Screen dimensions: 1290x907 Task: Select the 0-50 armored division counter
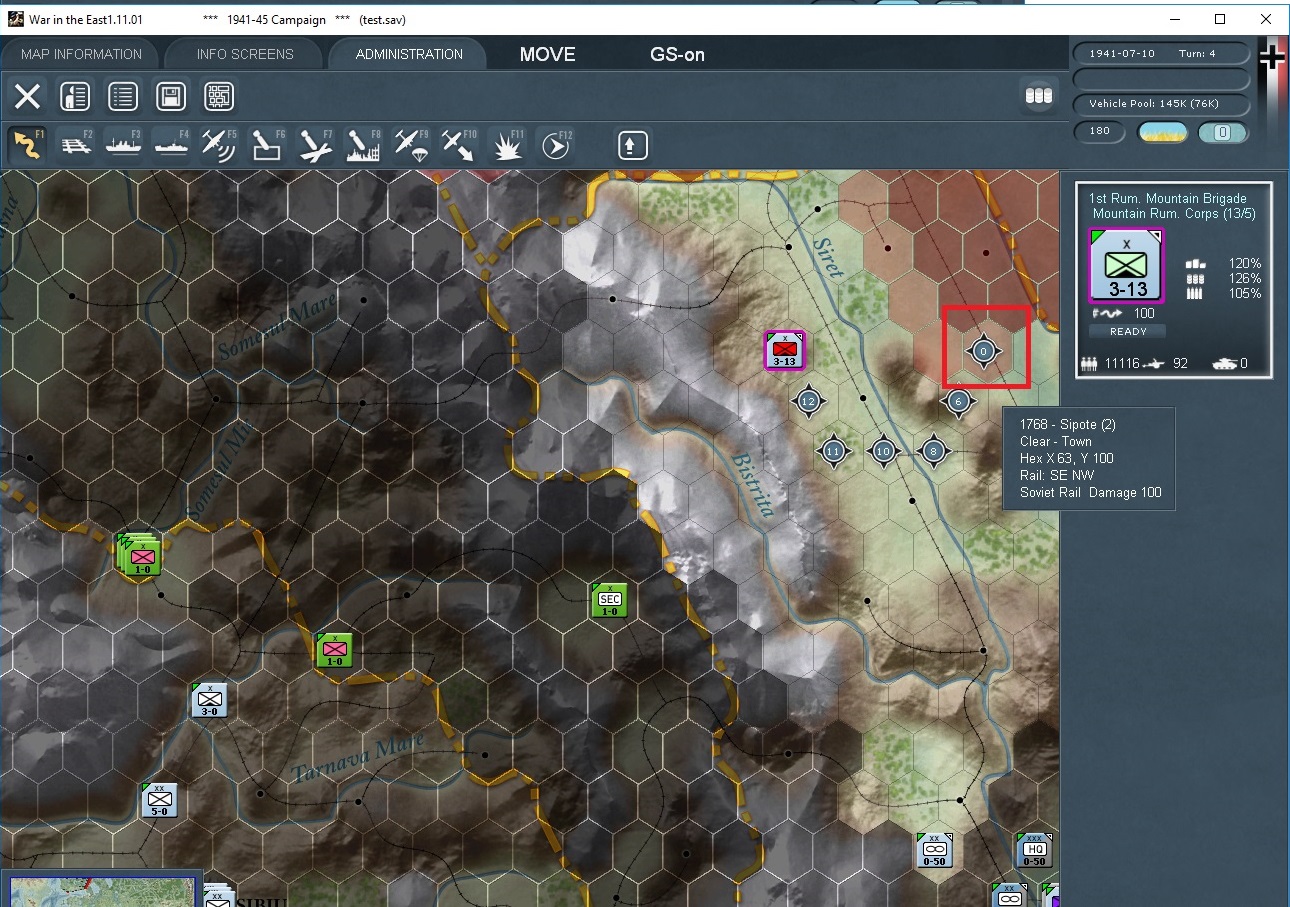click(x=934, y=850)
